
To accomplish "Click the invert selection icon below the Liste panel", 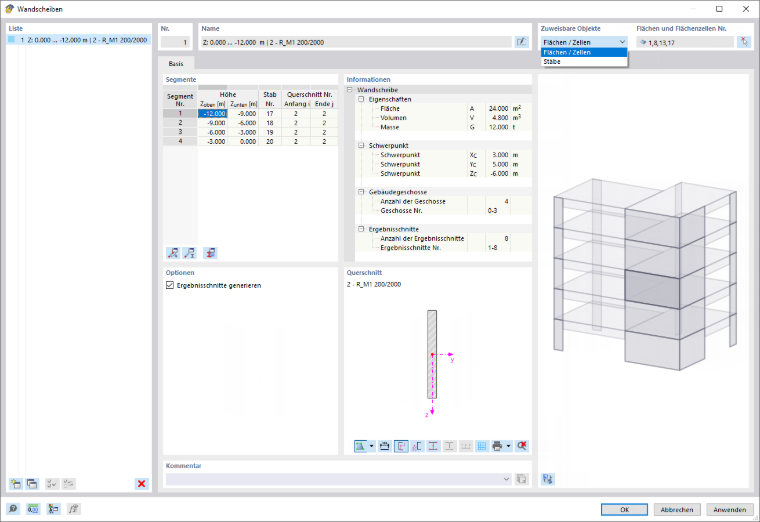I will 68,483.
